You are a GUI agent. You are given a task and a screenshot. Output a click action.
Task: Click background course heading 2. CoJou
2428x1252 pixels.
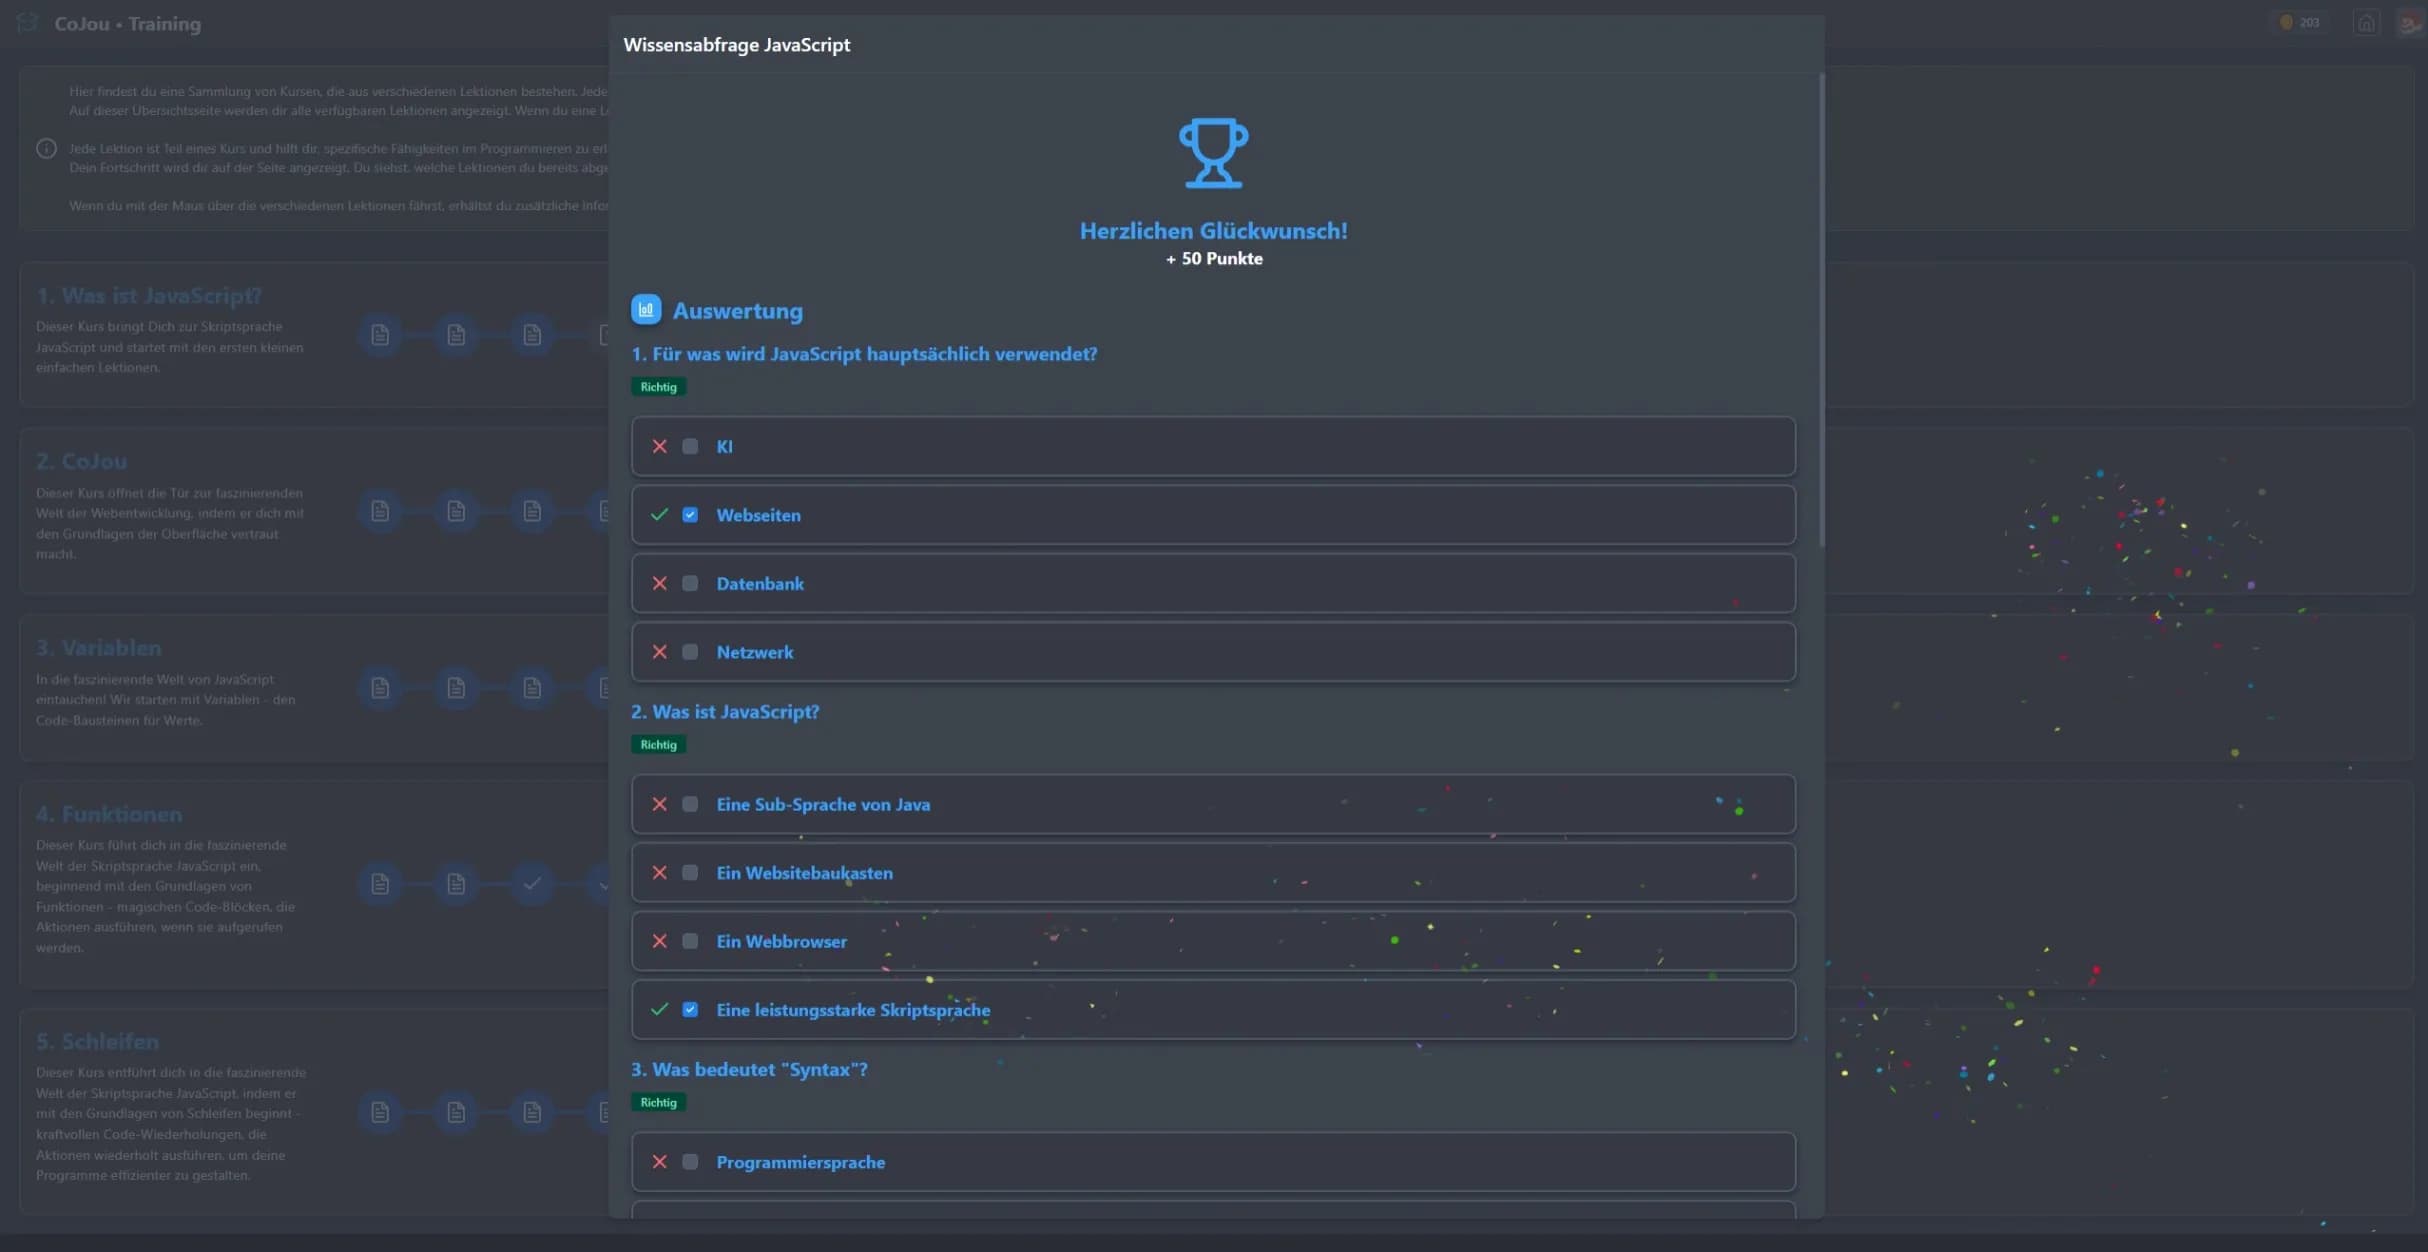click(x=82, y=462)
